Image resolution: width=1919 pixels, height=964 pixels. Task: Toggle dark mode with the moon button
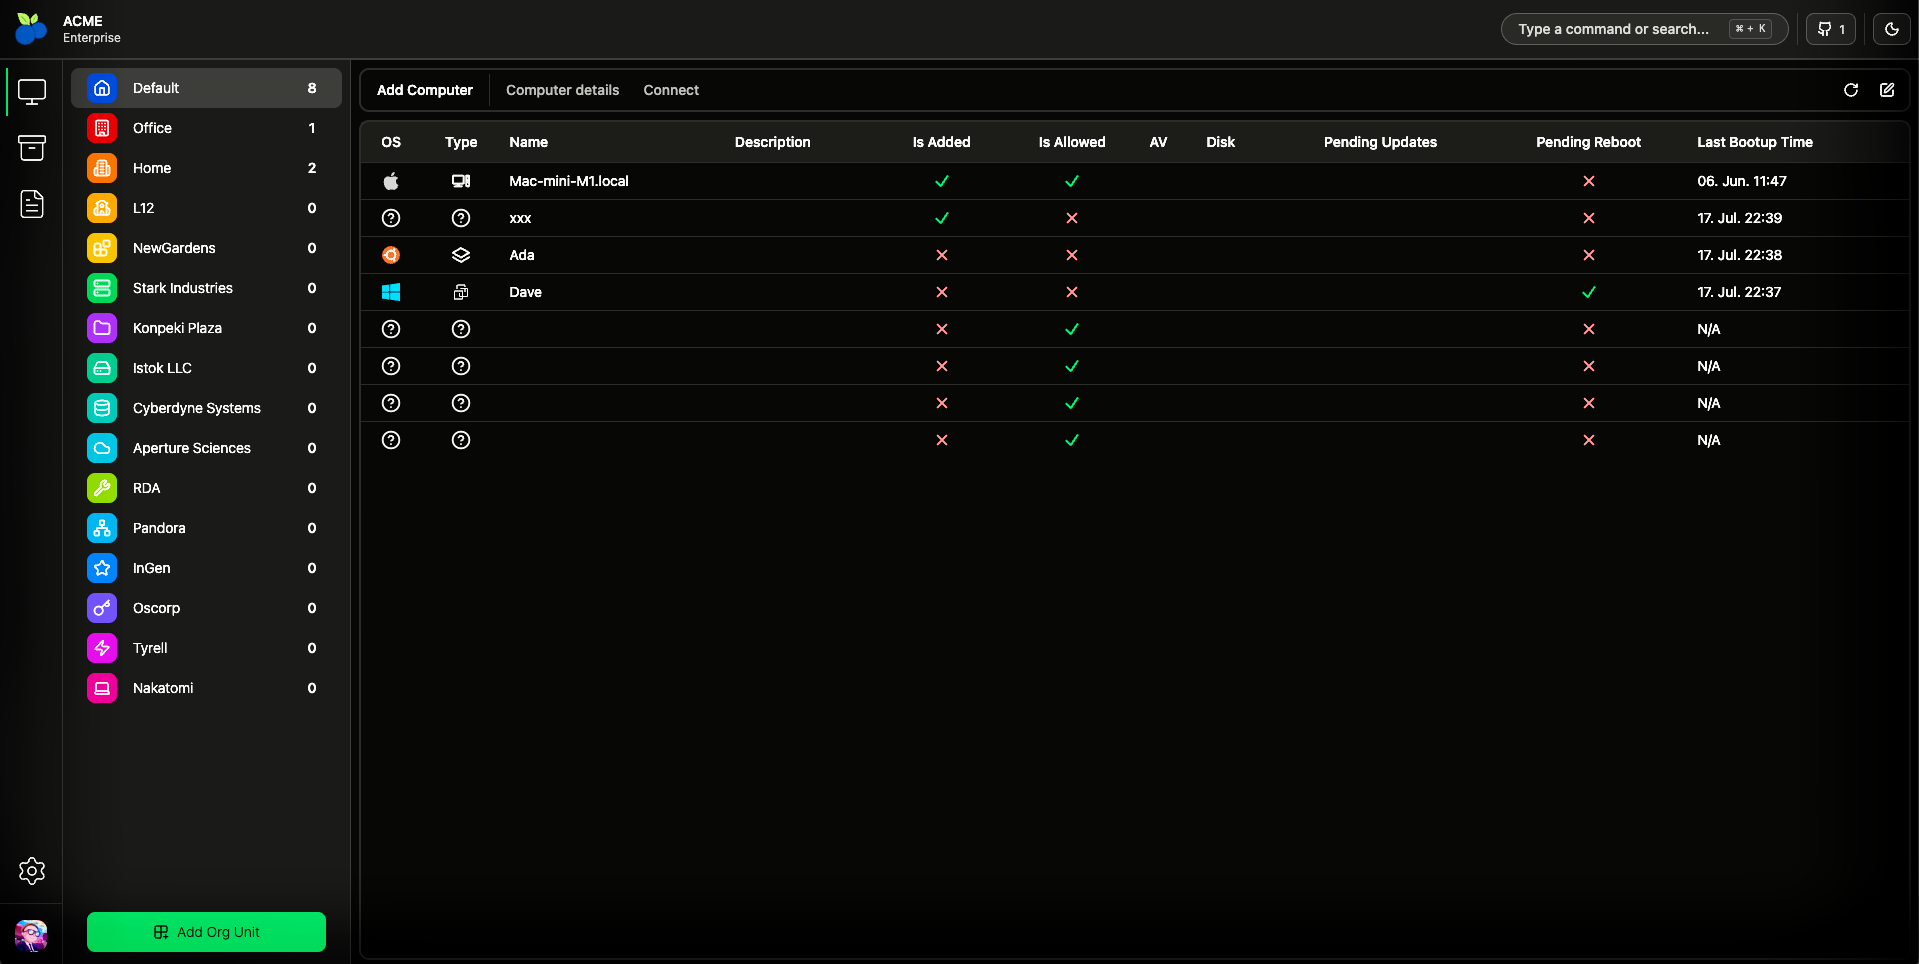tap(1892, 28)
